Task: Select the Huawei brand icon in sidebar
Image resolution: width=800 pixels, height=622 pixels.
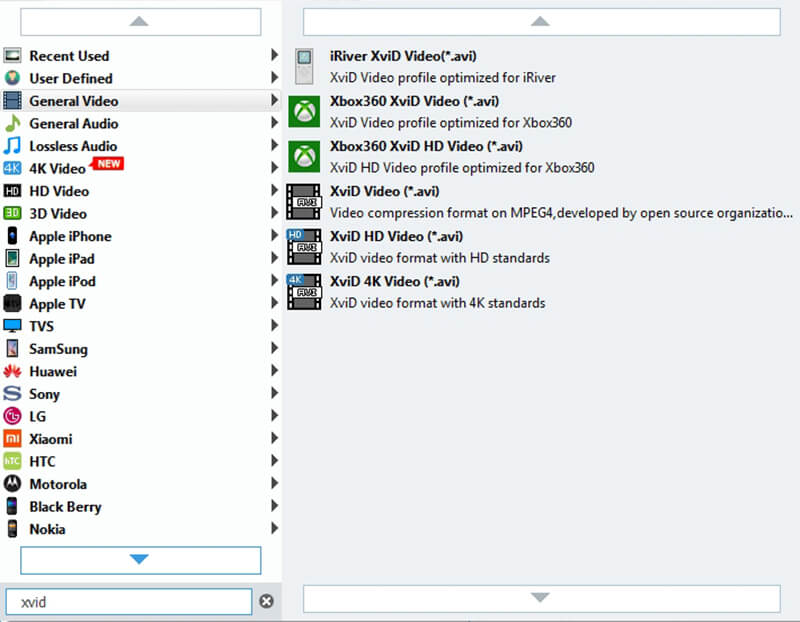Action: 11,371
